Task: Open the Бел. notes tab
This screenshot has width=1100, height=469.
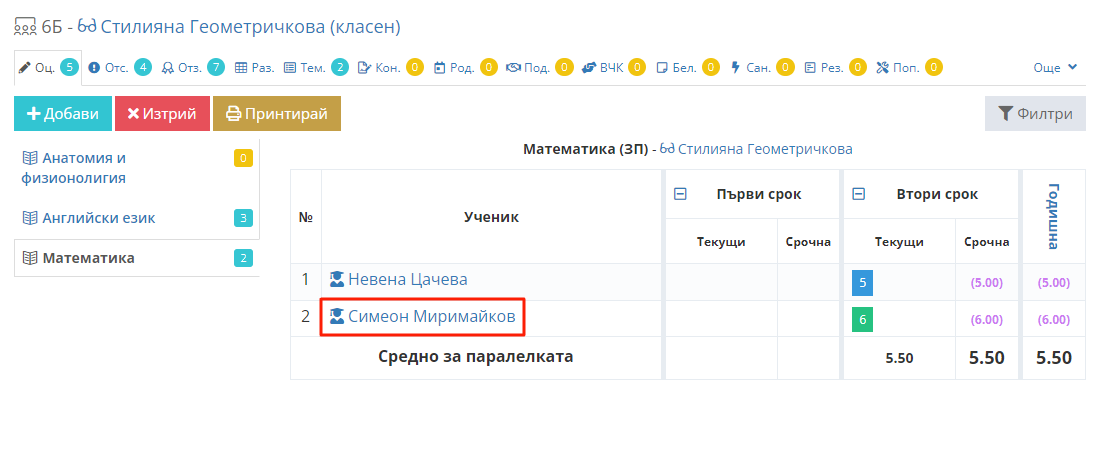Action: coord(688,68)
